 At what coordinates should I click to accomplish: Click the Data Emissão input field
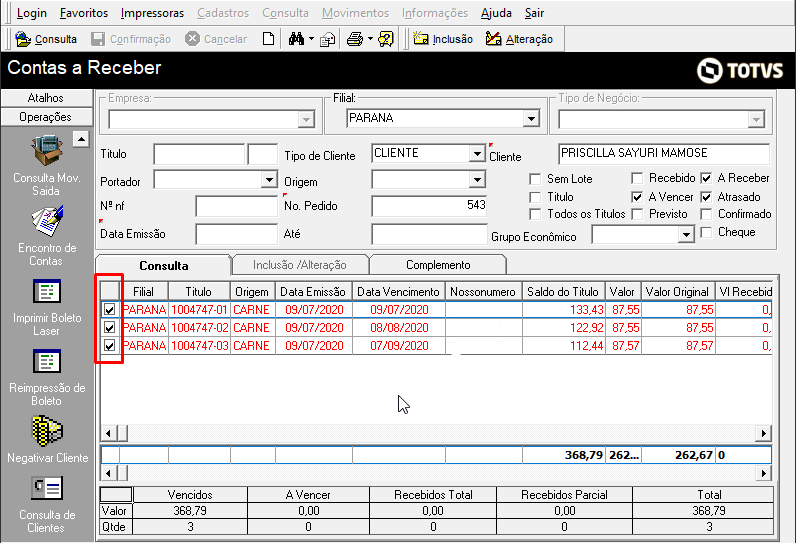[237, 234]
